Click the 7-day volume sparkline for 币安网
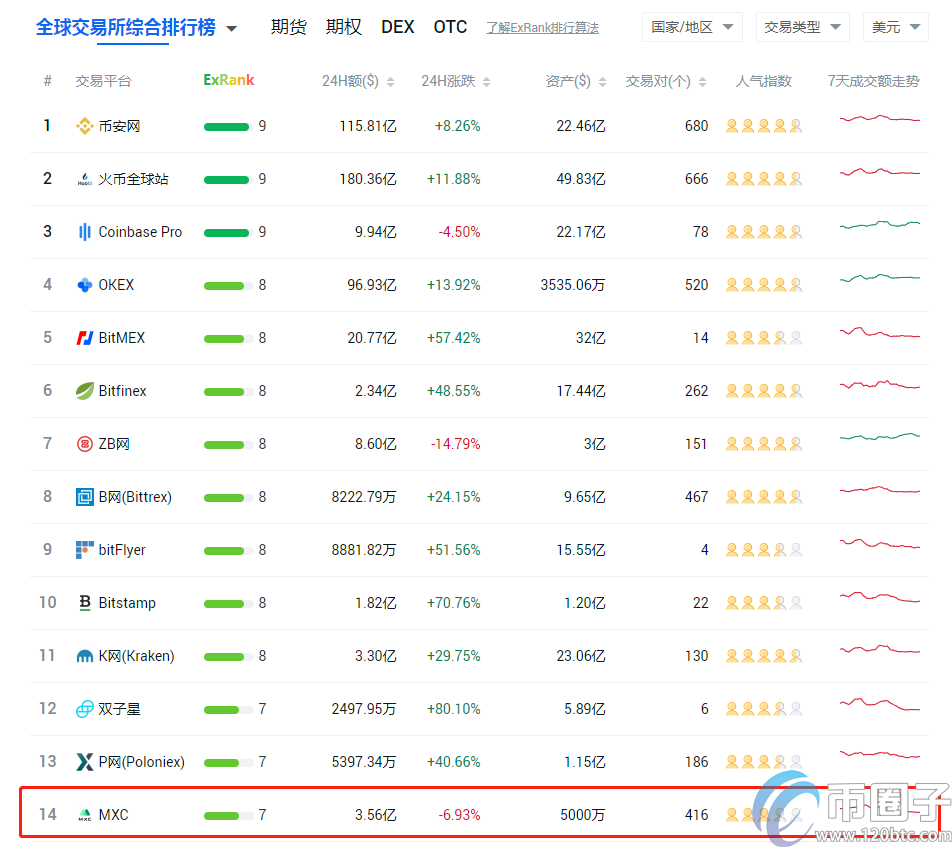952x847 pixels. (880, 118)
